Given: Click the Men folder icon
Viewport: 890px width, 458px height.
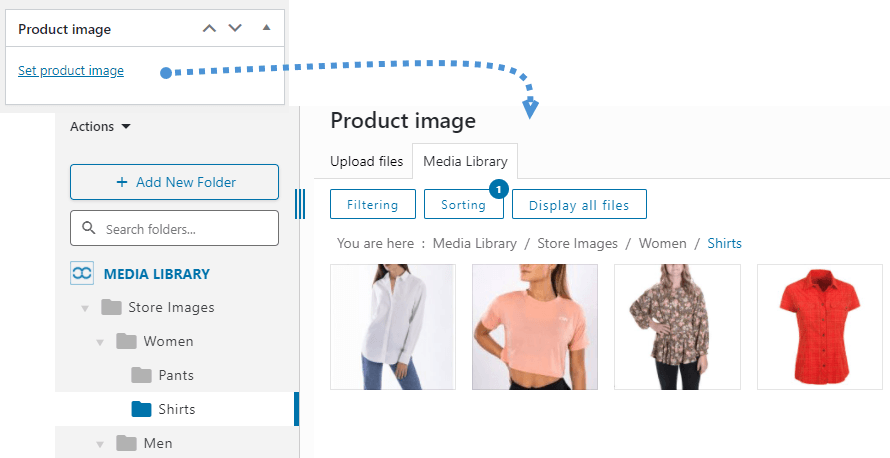Looking at the screenshot, I should (x=126, y=443).
